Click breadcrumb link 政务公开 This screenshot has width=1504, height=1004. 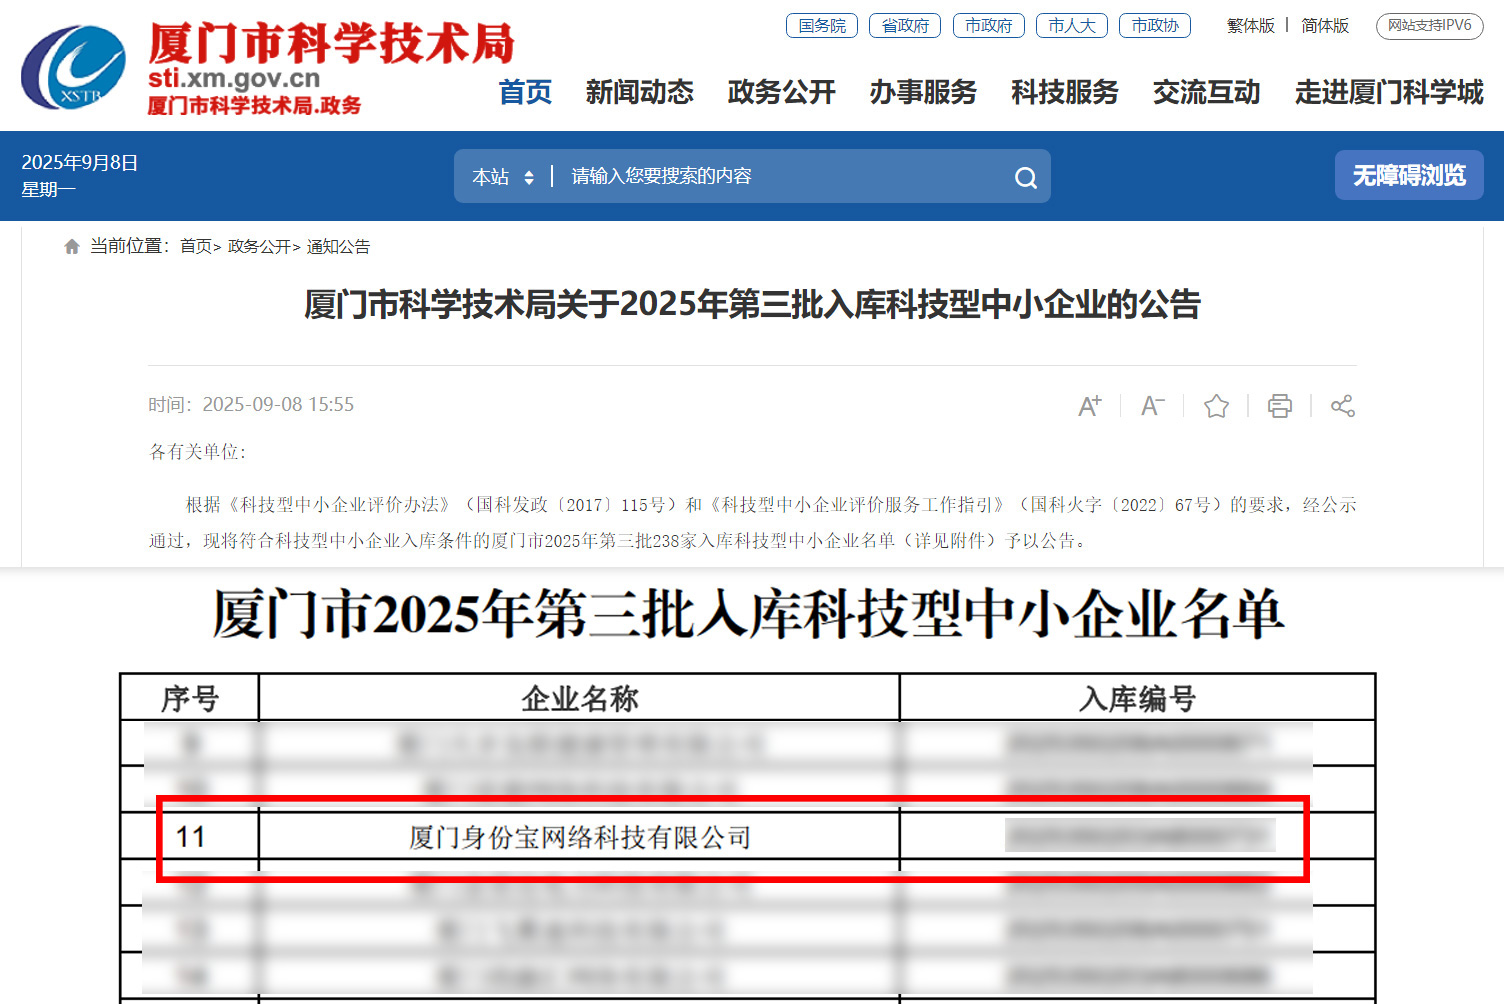click(260, 246)
